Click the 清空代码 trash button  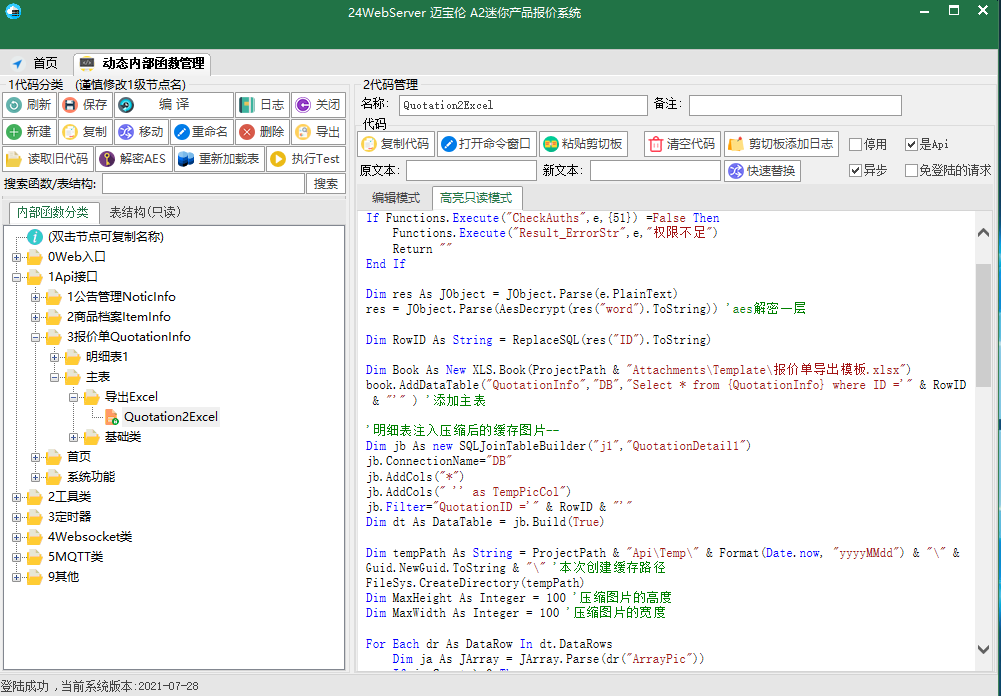point(682,144)
